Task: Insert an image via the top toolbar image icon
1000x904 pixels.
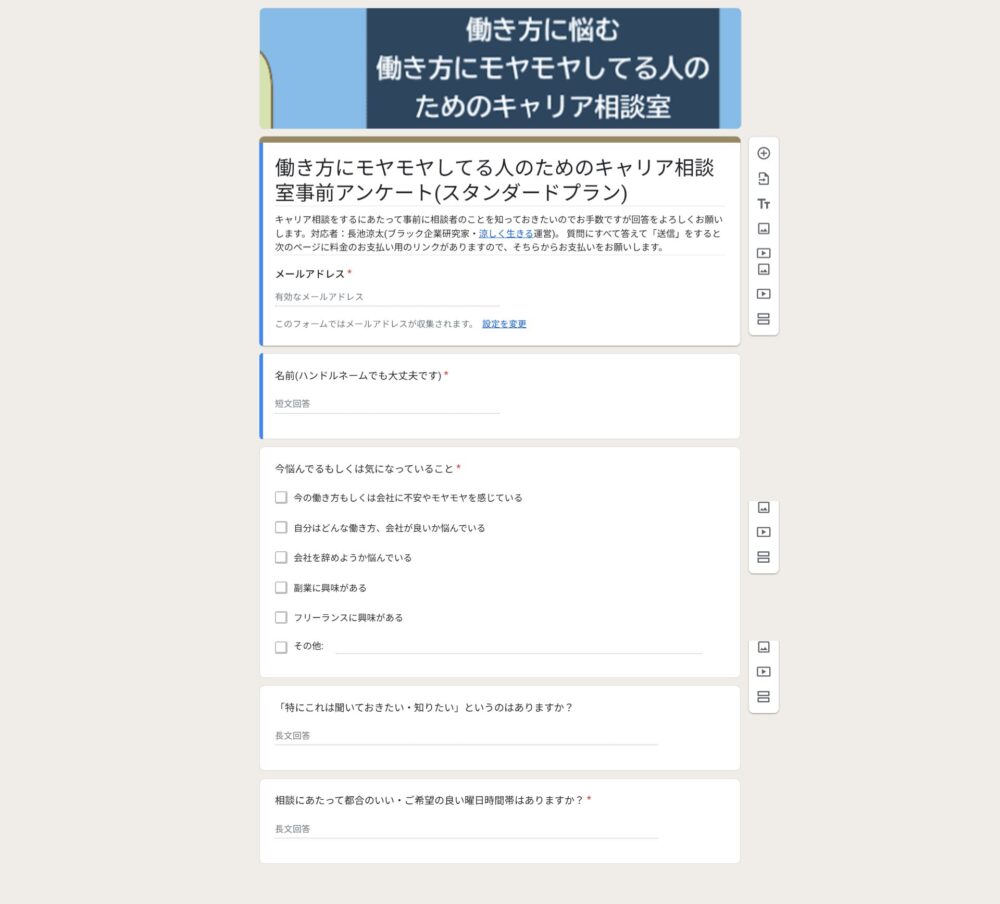Action: tap(763, 227)
